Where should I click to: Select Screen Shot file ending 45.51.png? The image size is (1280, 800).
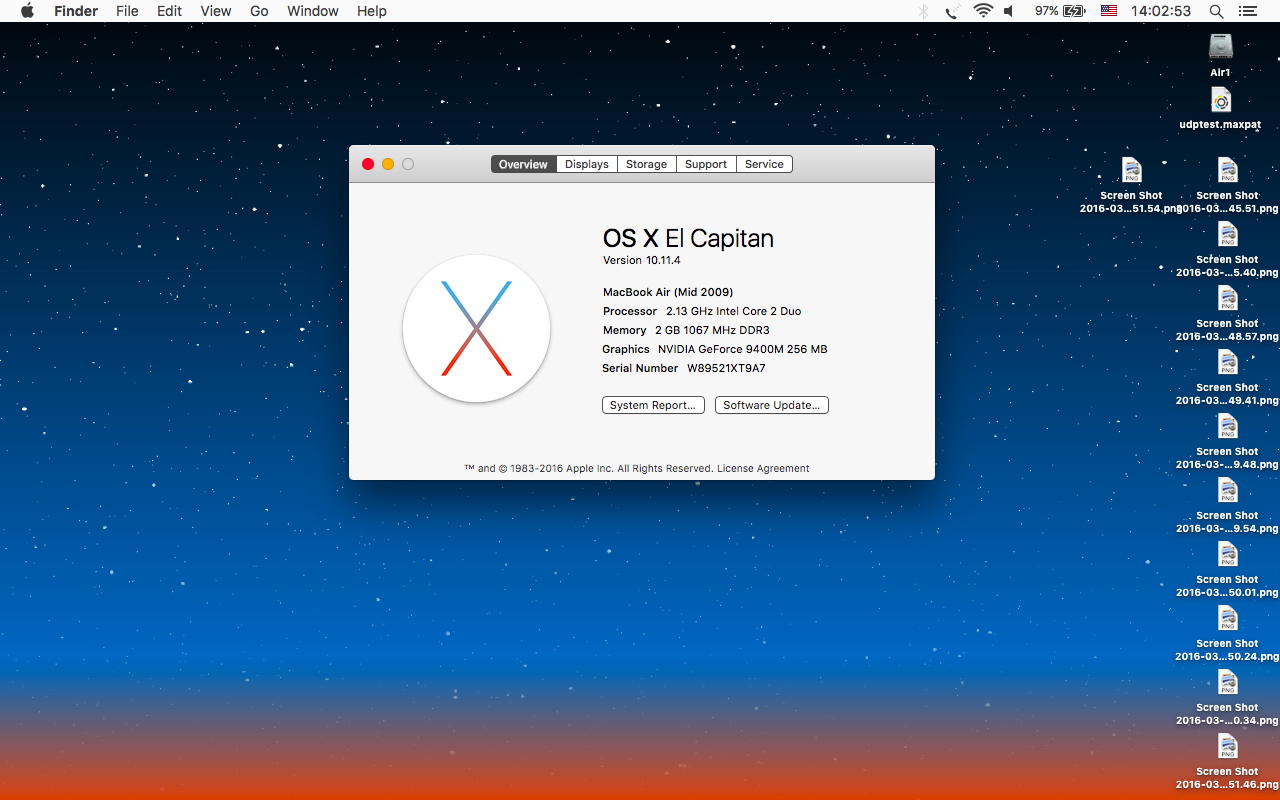pos(1227,172)
